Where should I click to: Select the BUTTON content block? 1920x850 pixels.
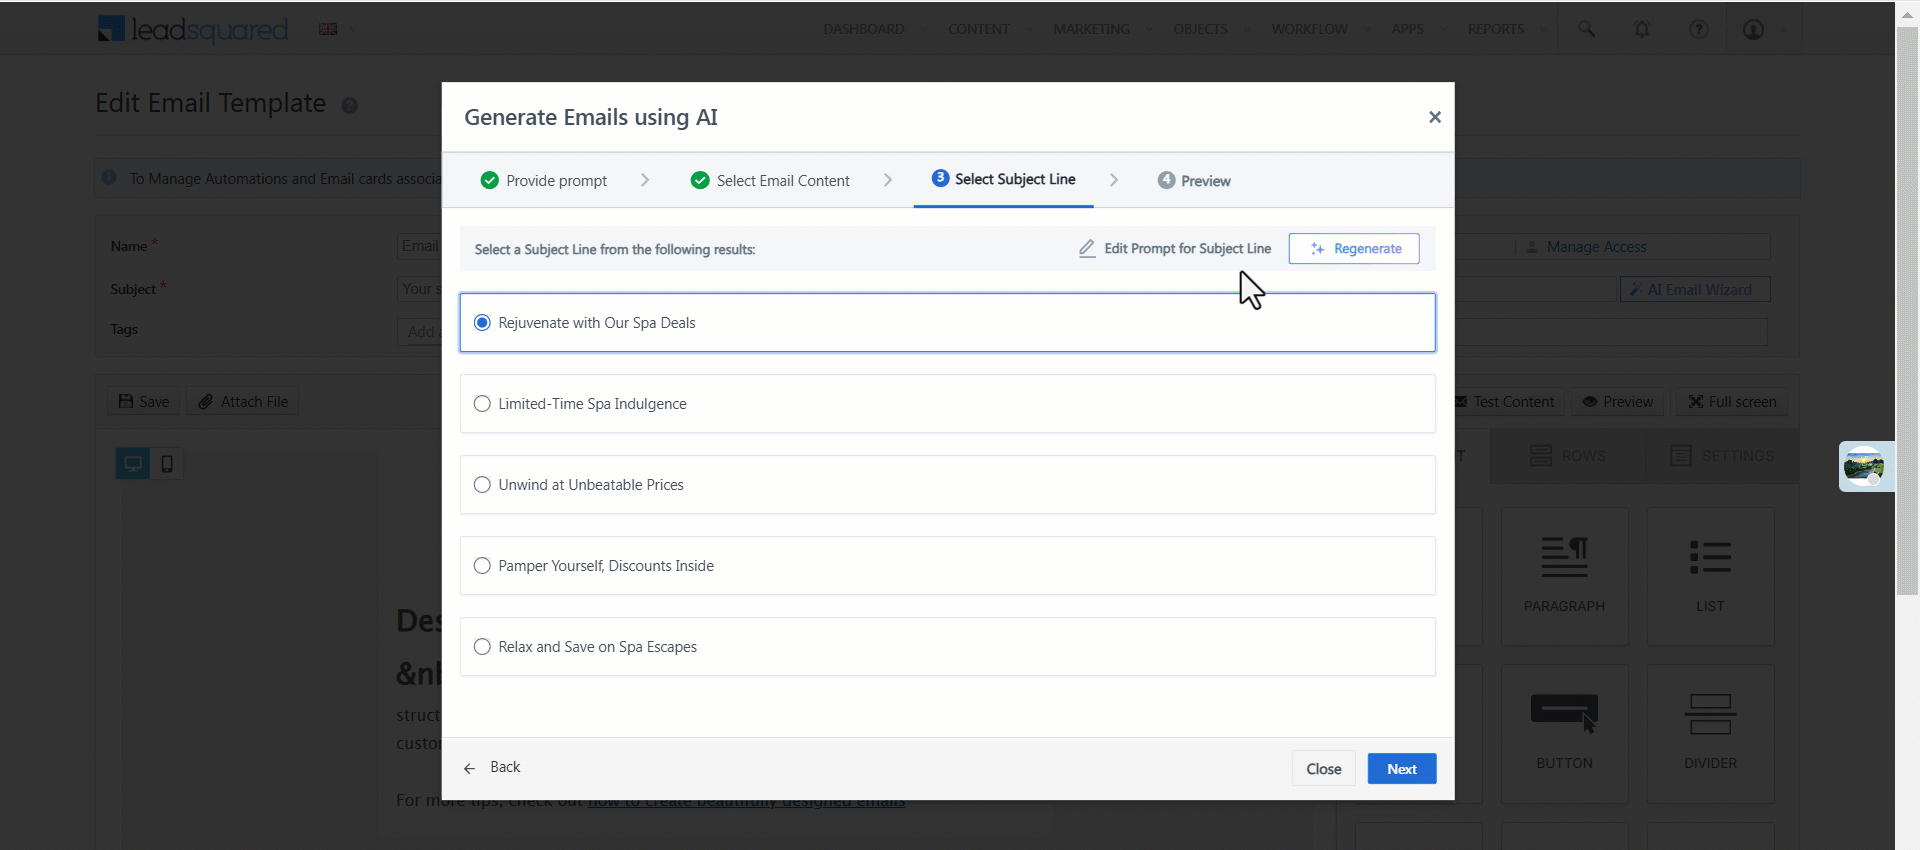click(x=1564, y=733)
